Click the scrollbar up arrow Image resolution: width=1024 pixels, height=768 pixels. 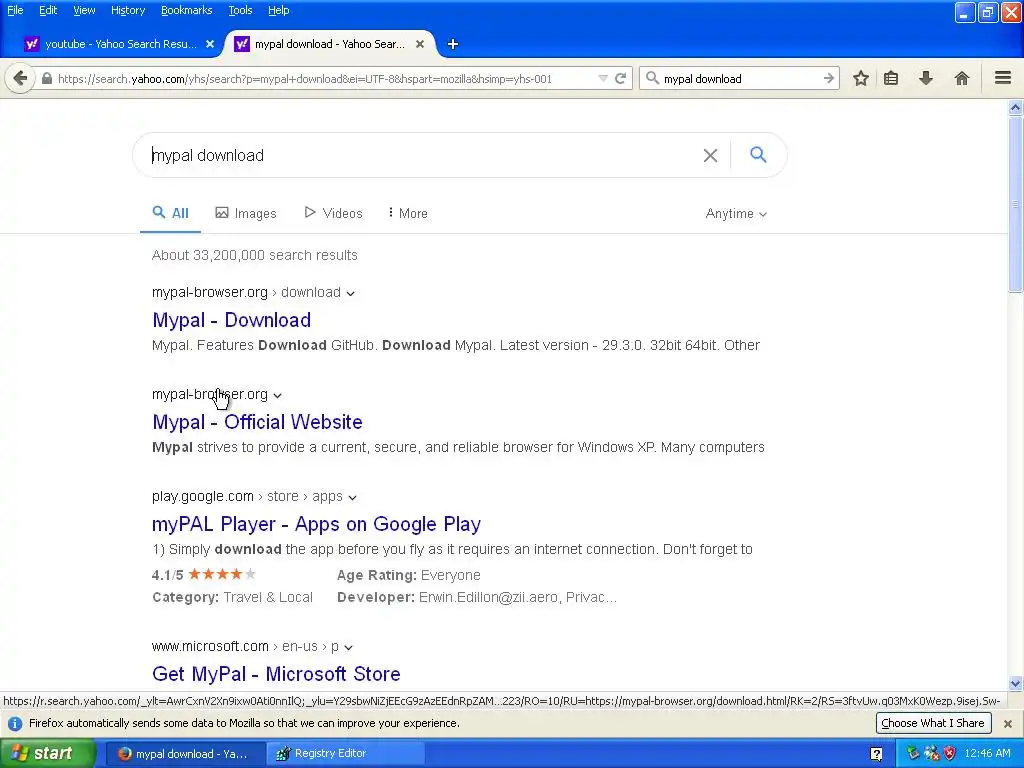[x=1015, y=108]
